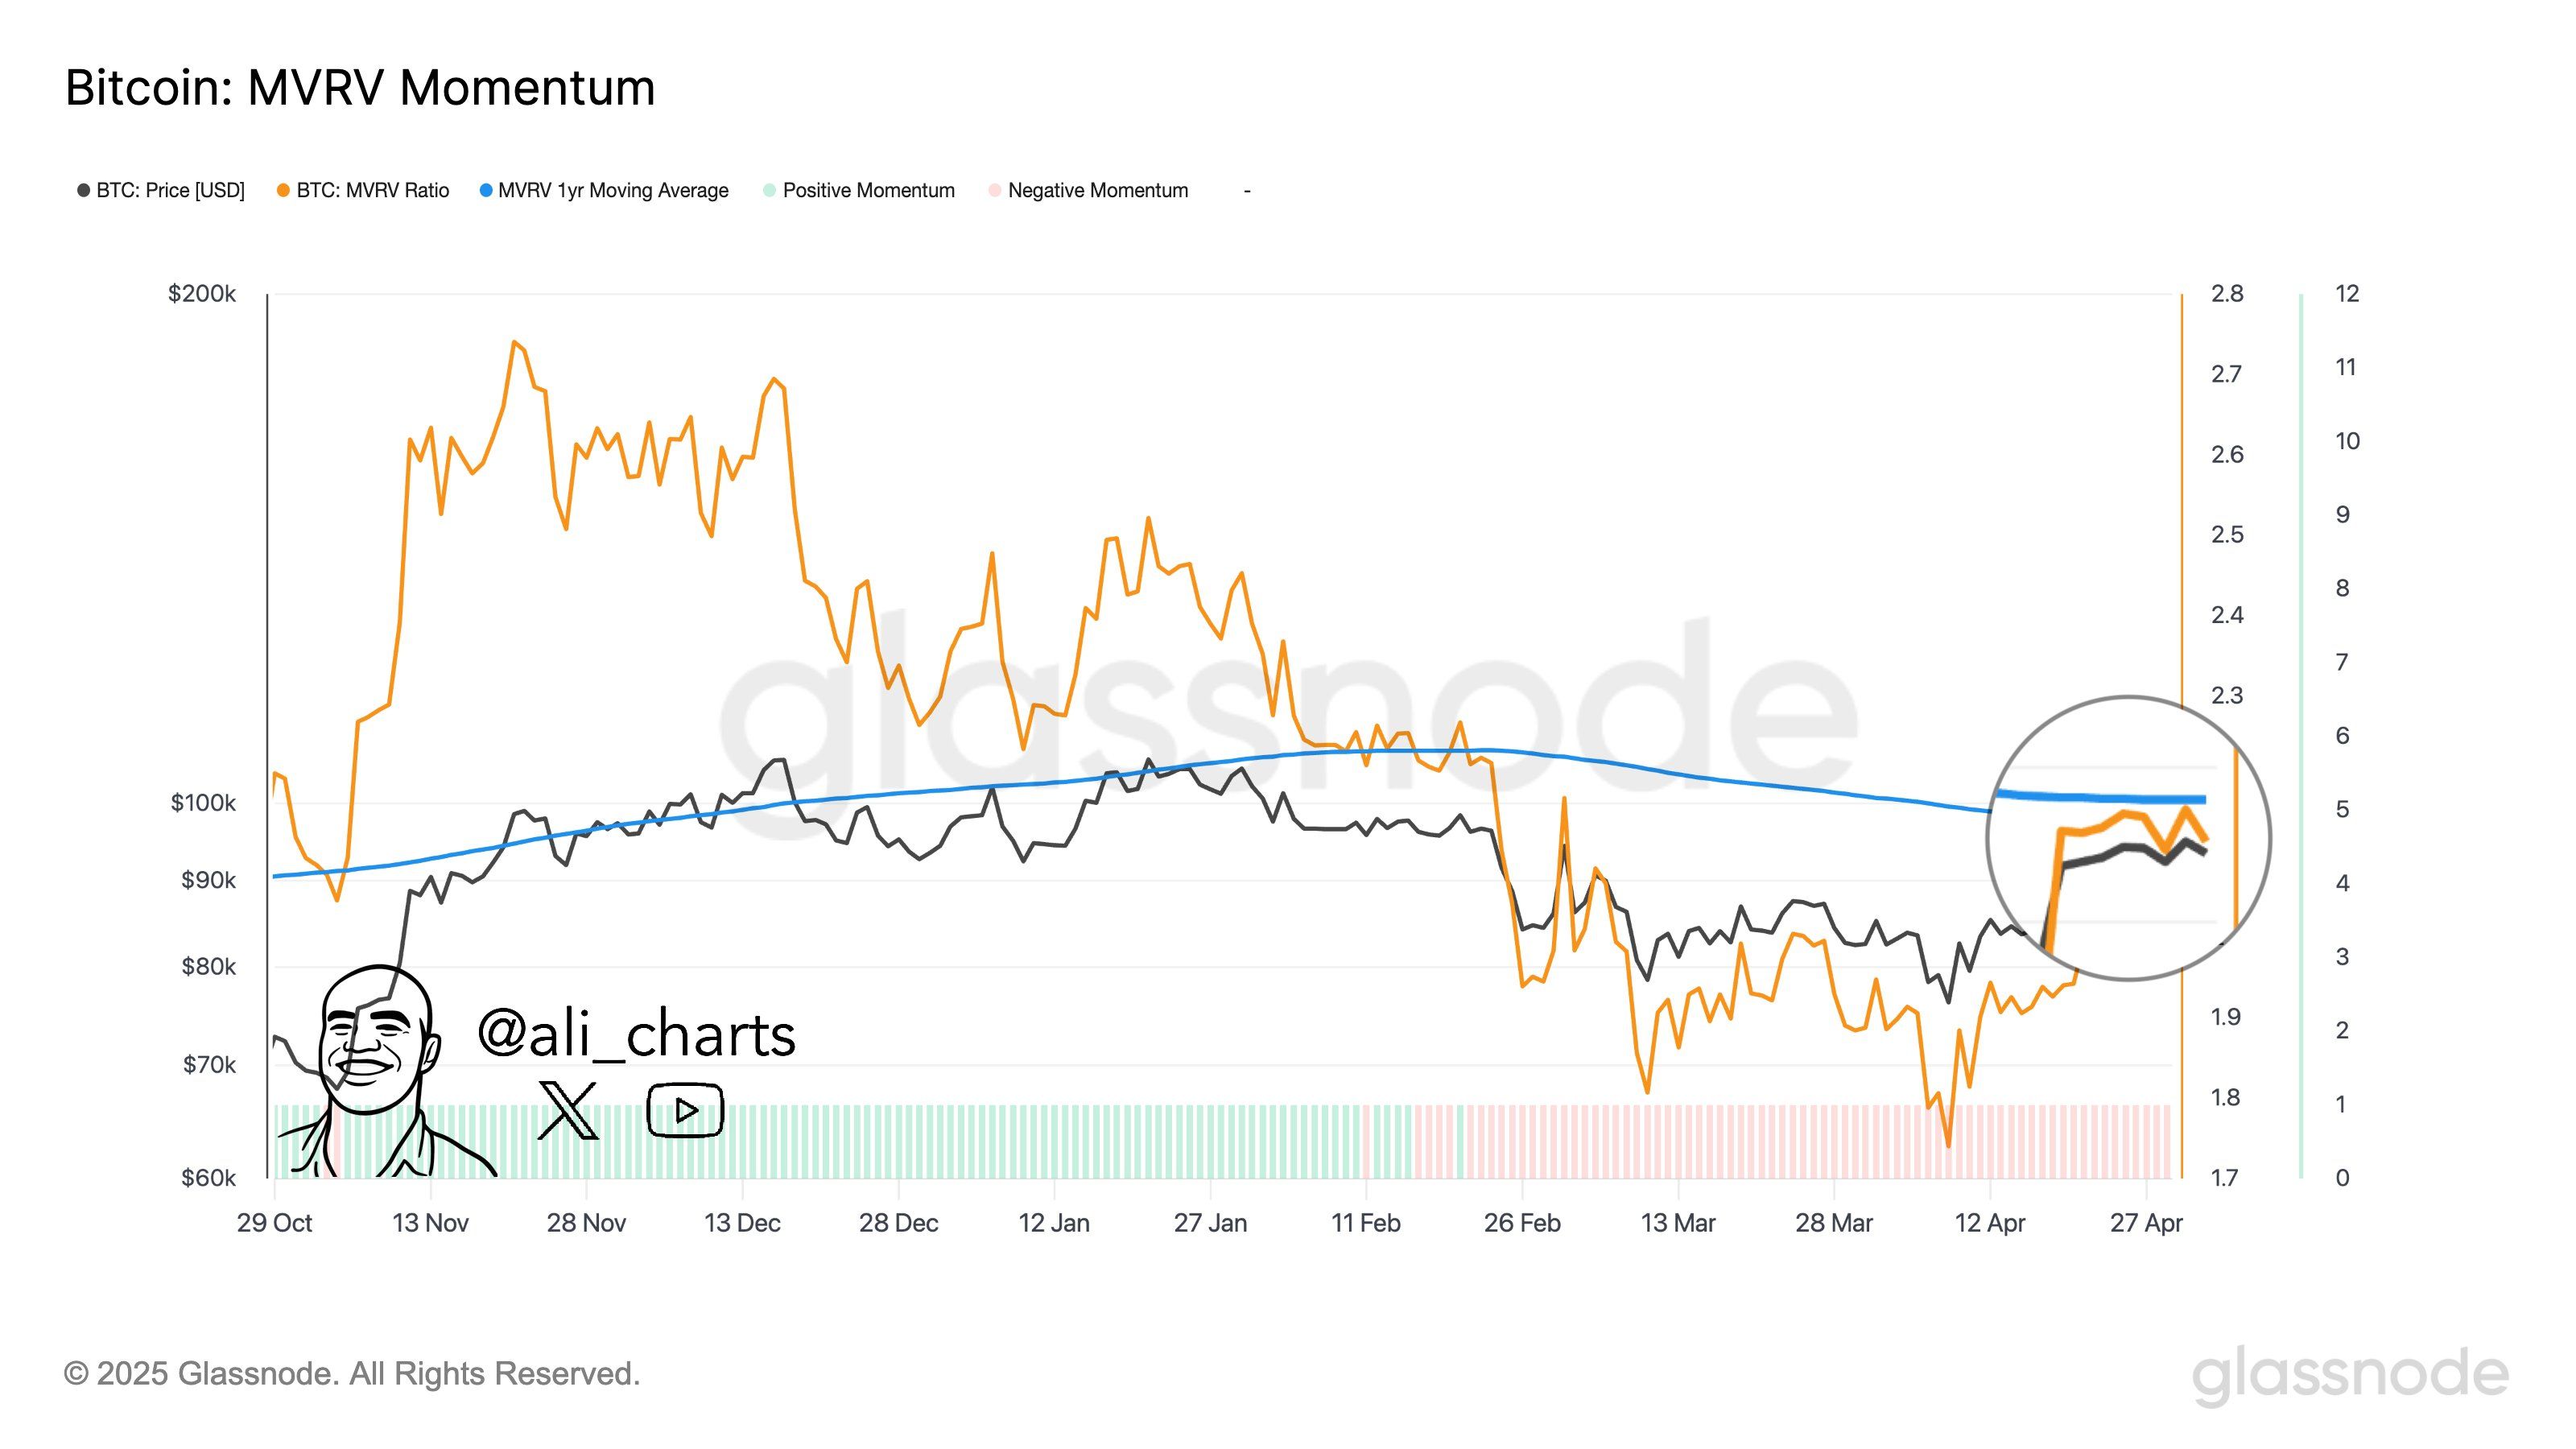This screenshot has width=2576, height=1449.
Task: Click the glassnode logo in bottom-right corner
Action: click(x=2349, y=1375)
